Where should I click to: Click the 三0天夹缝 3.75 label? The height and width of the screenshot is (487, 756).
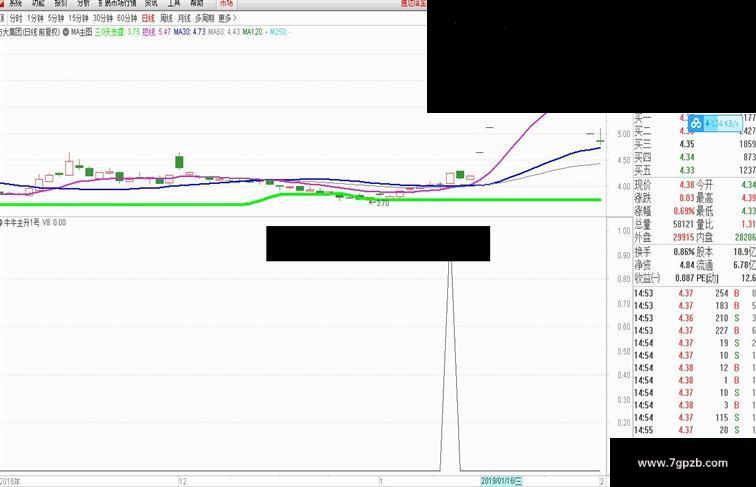pos(117,32)
